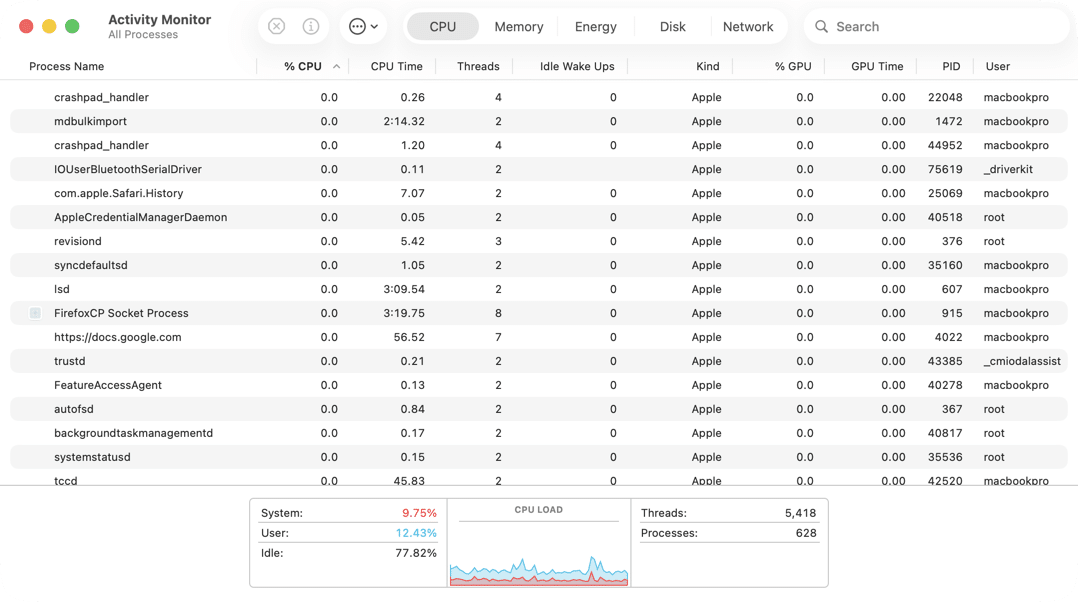Viewport: 1078px width, 602px height.
Task: Select the syncdefaultsd process row
Action: [539, 265]
